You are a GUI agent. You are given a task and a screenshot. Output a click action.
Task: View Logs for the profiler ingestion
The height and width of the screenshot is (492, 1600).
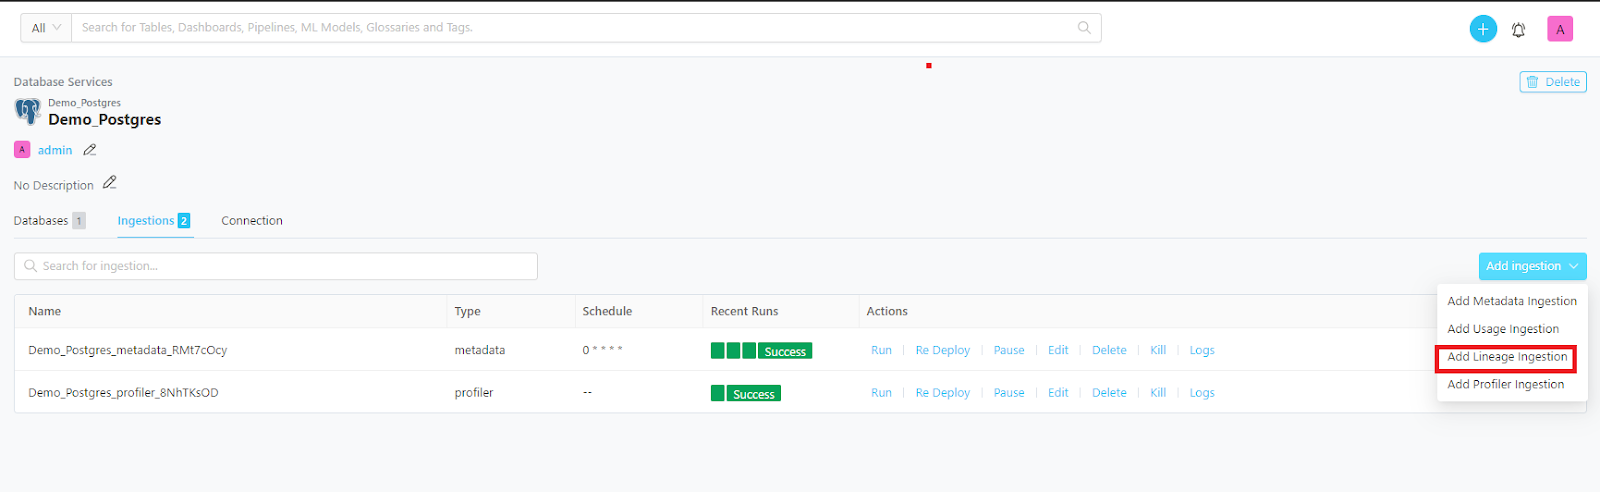point(1202,393)
